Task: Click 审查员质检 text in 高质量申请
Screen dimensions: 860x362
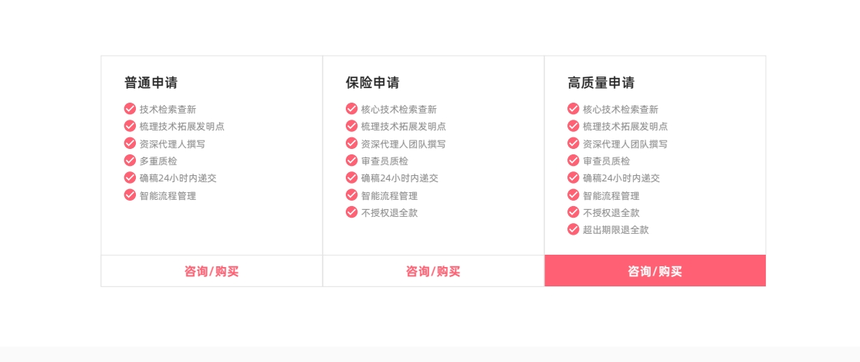Action: [607, 161]
